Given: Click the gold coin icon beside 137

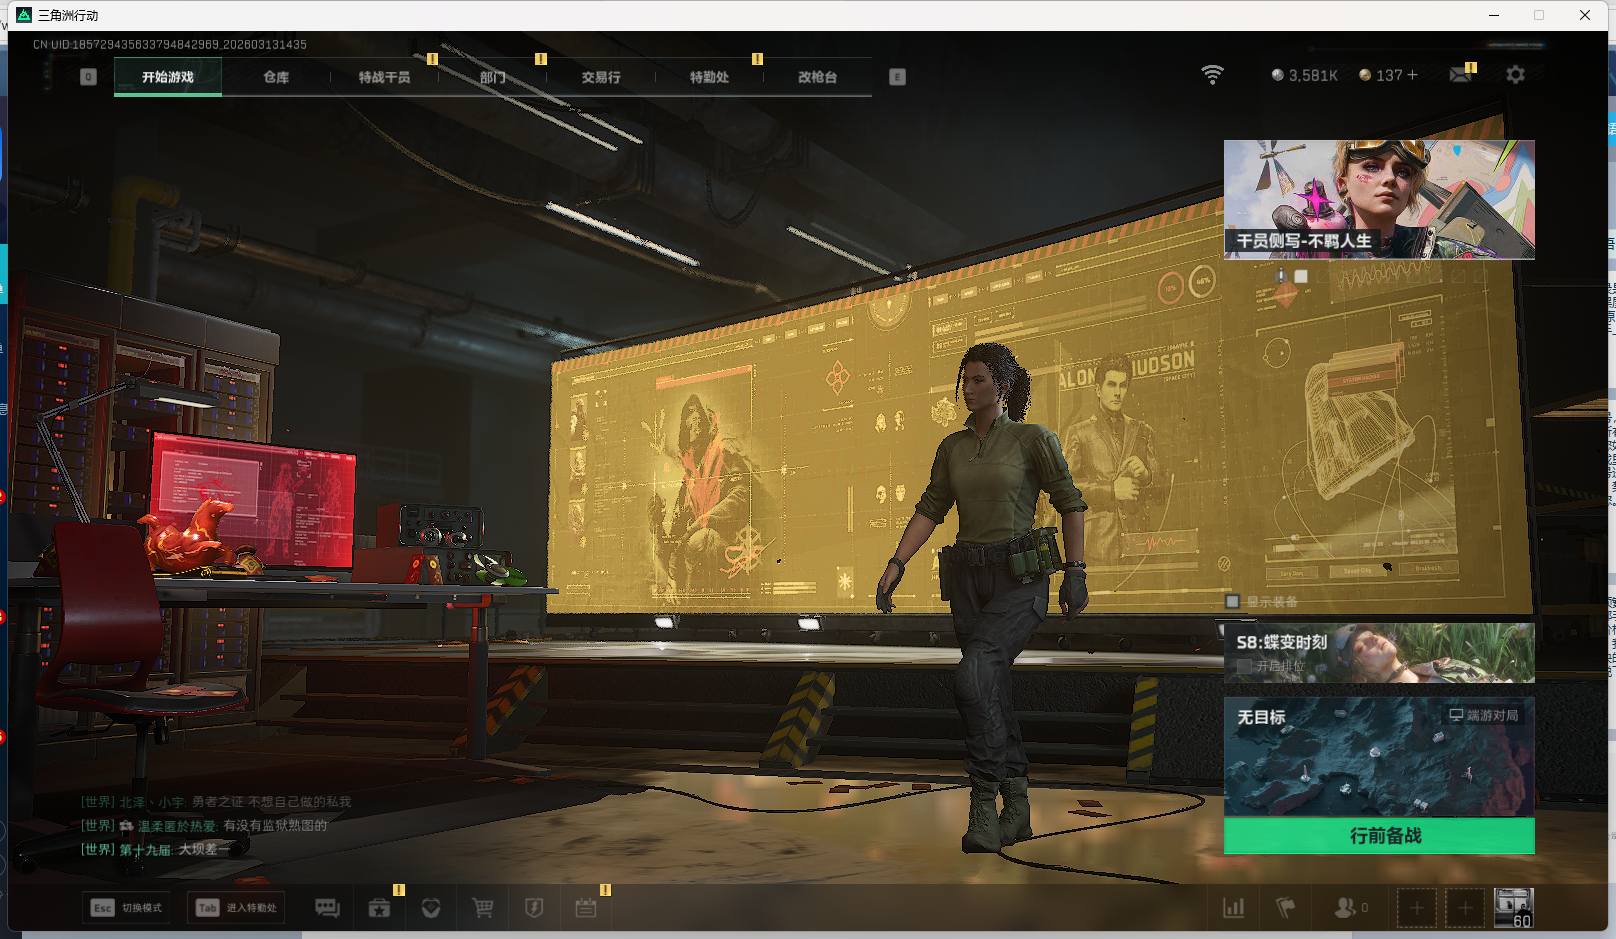Looking at the screenshot, I should pyautogui.click(x=1365, y=75).
